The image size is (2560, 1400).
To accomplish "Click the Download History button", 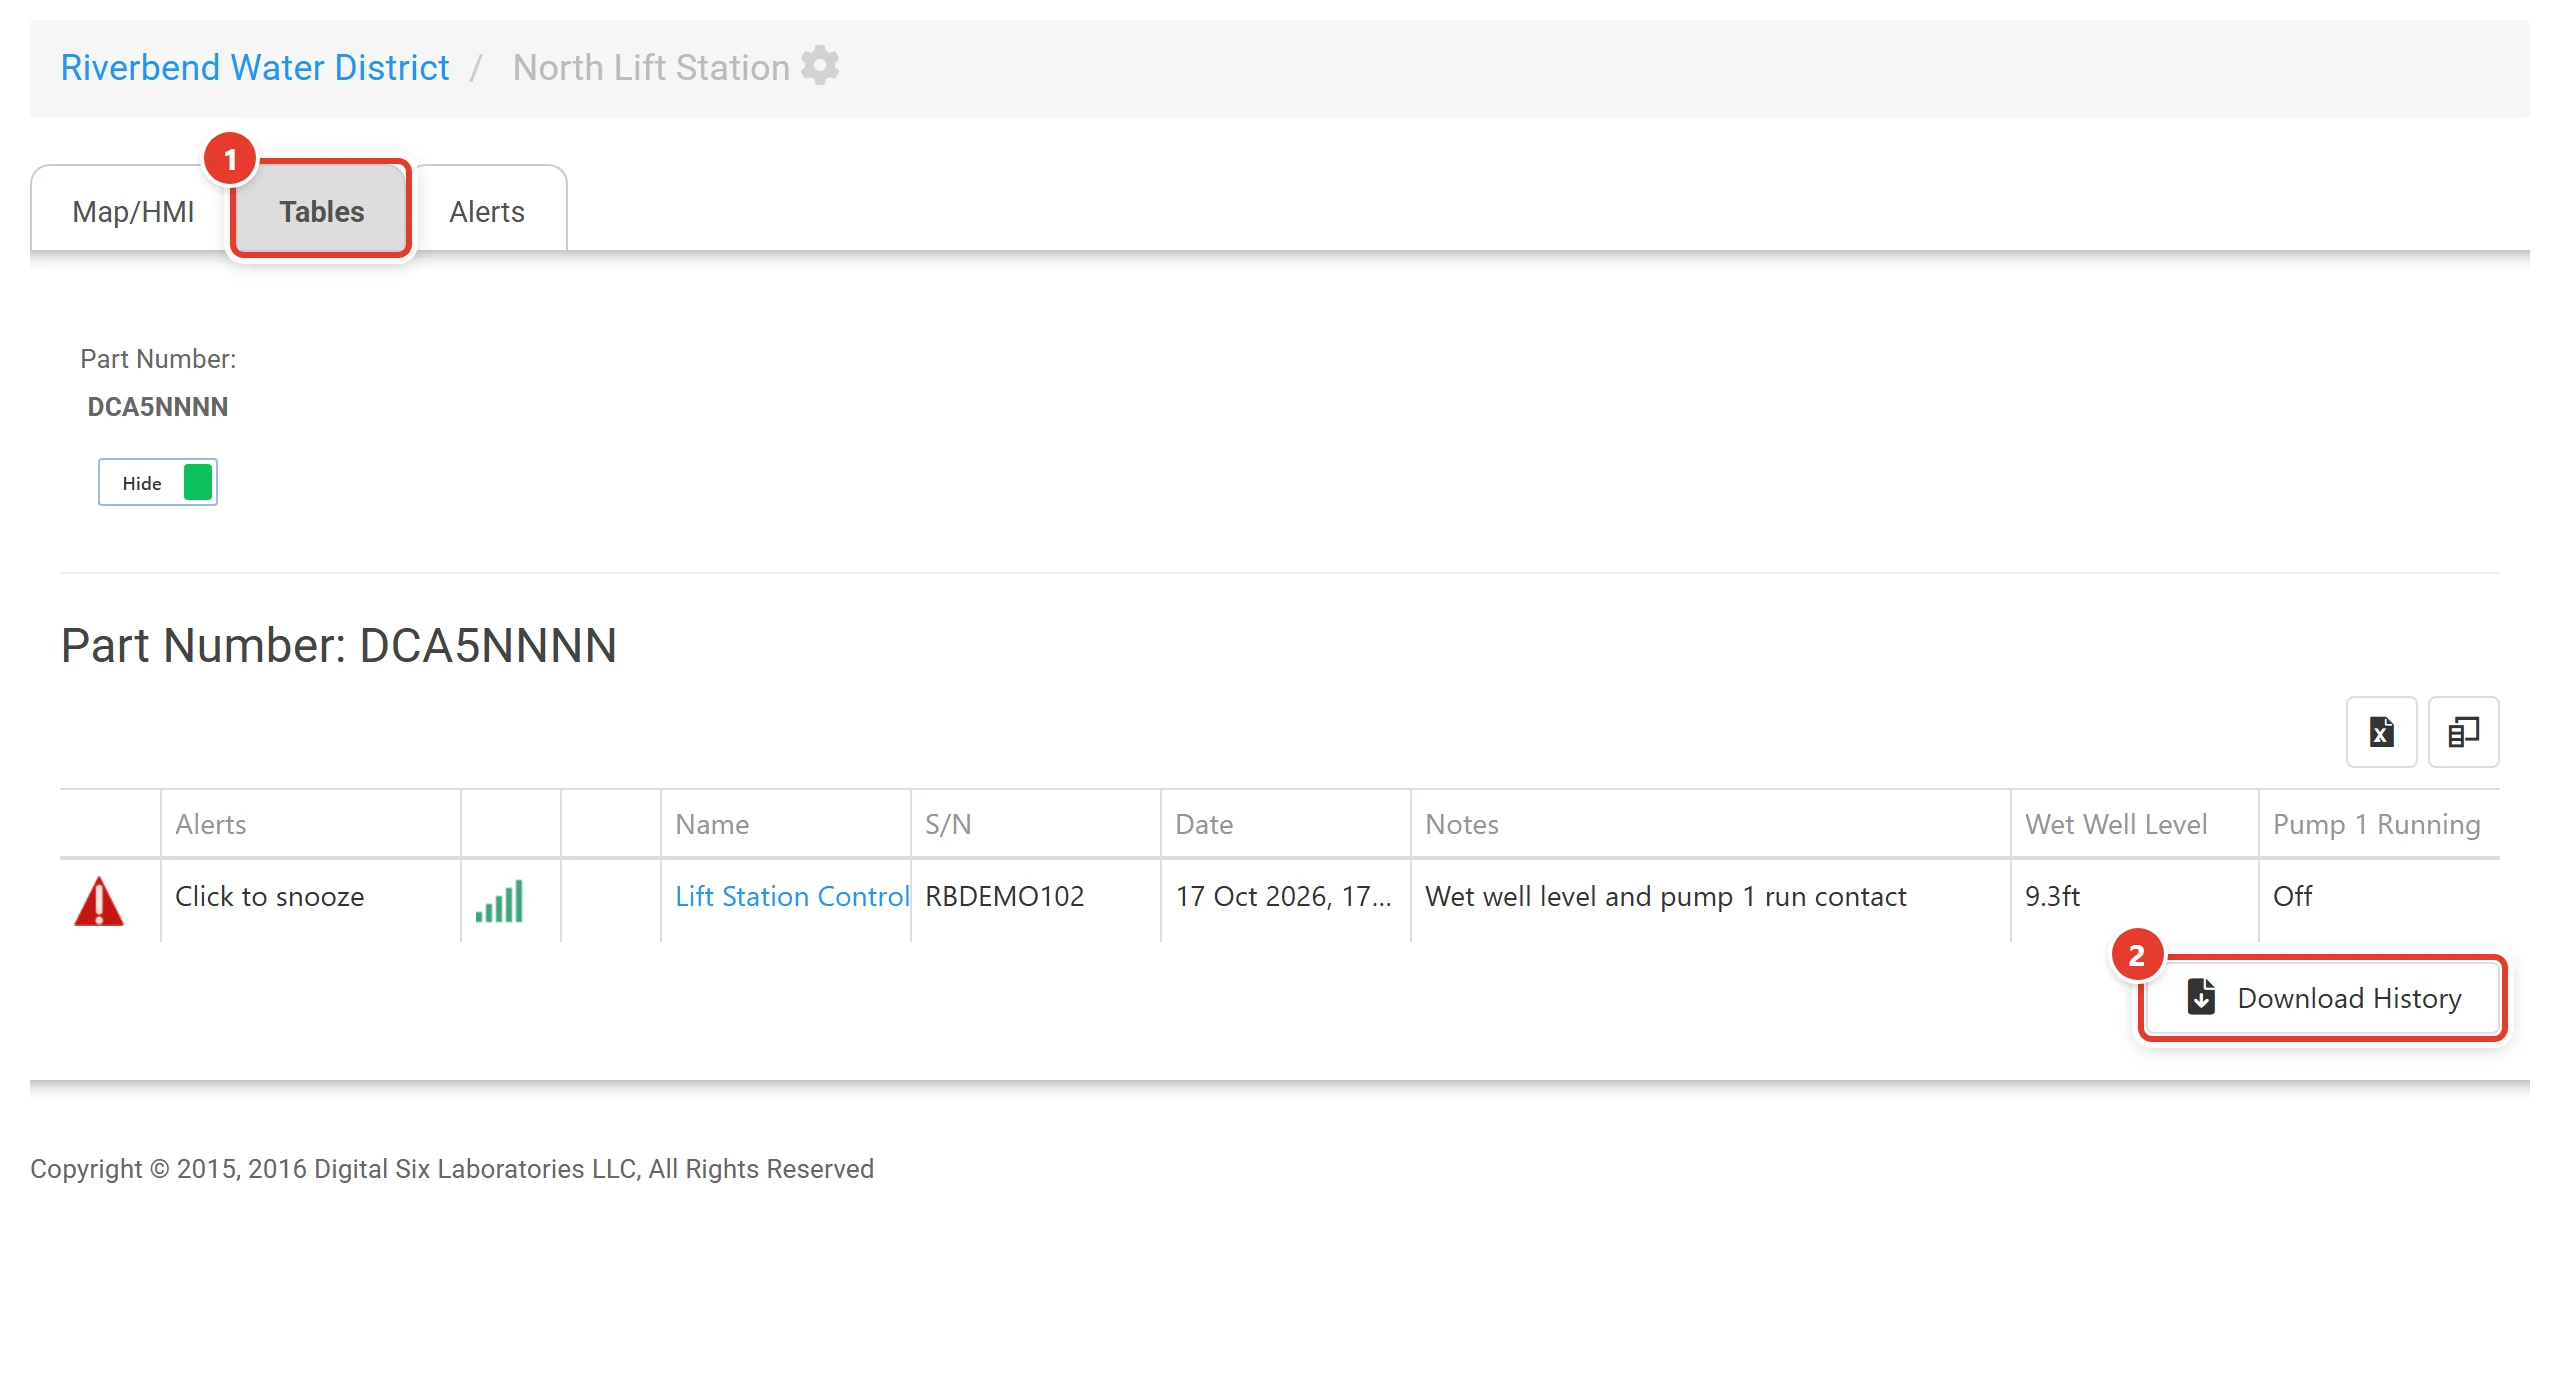I will pos(2322,998).
